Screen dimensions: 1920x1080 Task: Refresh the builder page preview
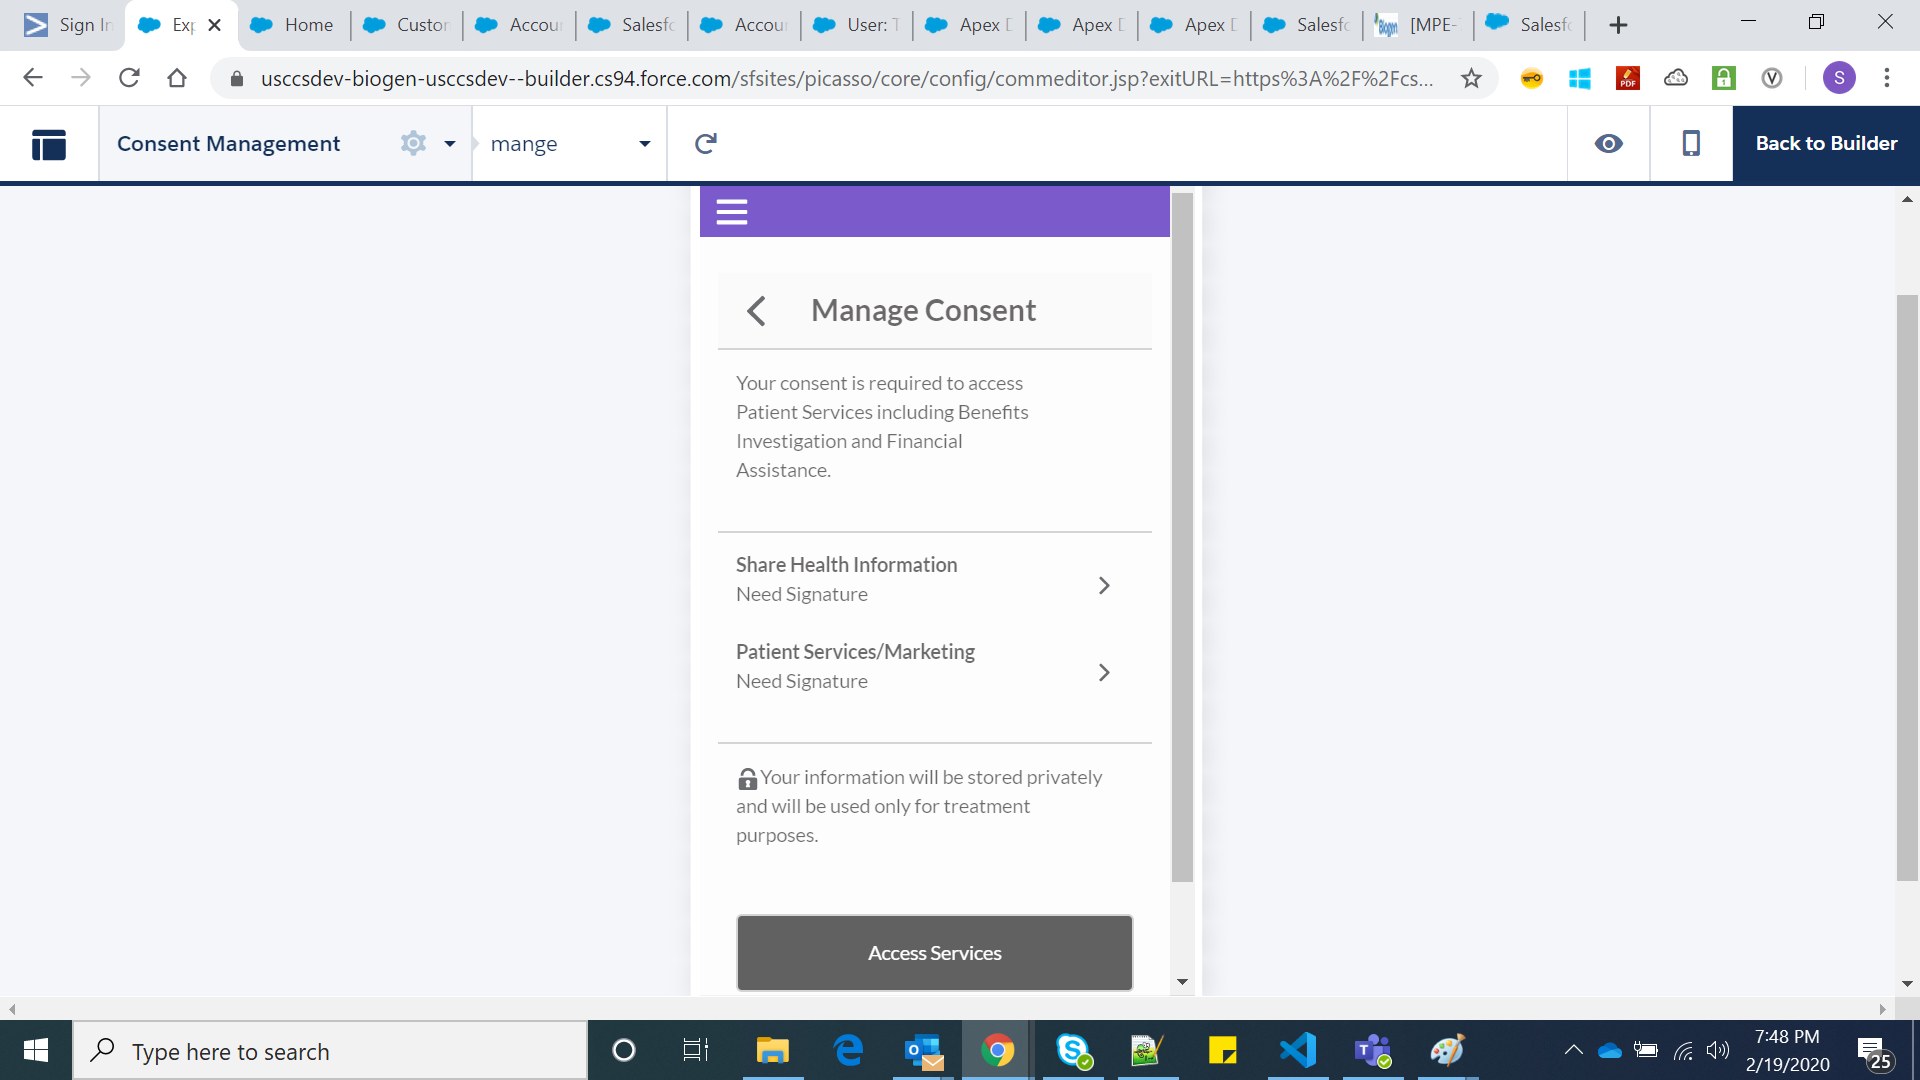(705, 144)
